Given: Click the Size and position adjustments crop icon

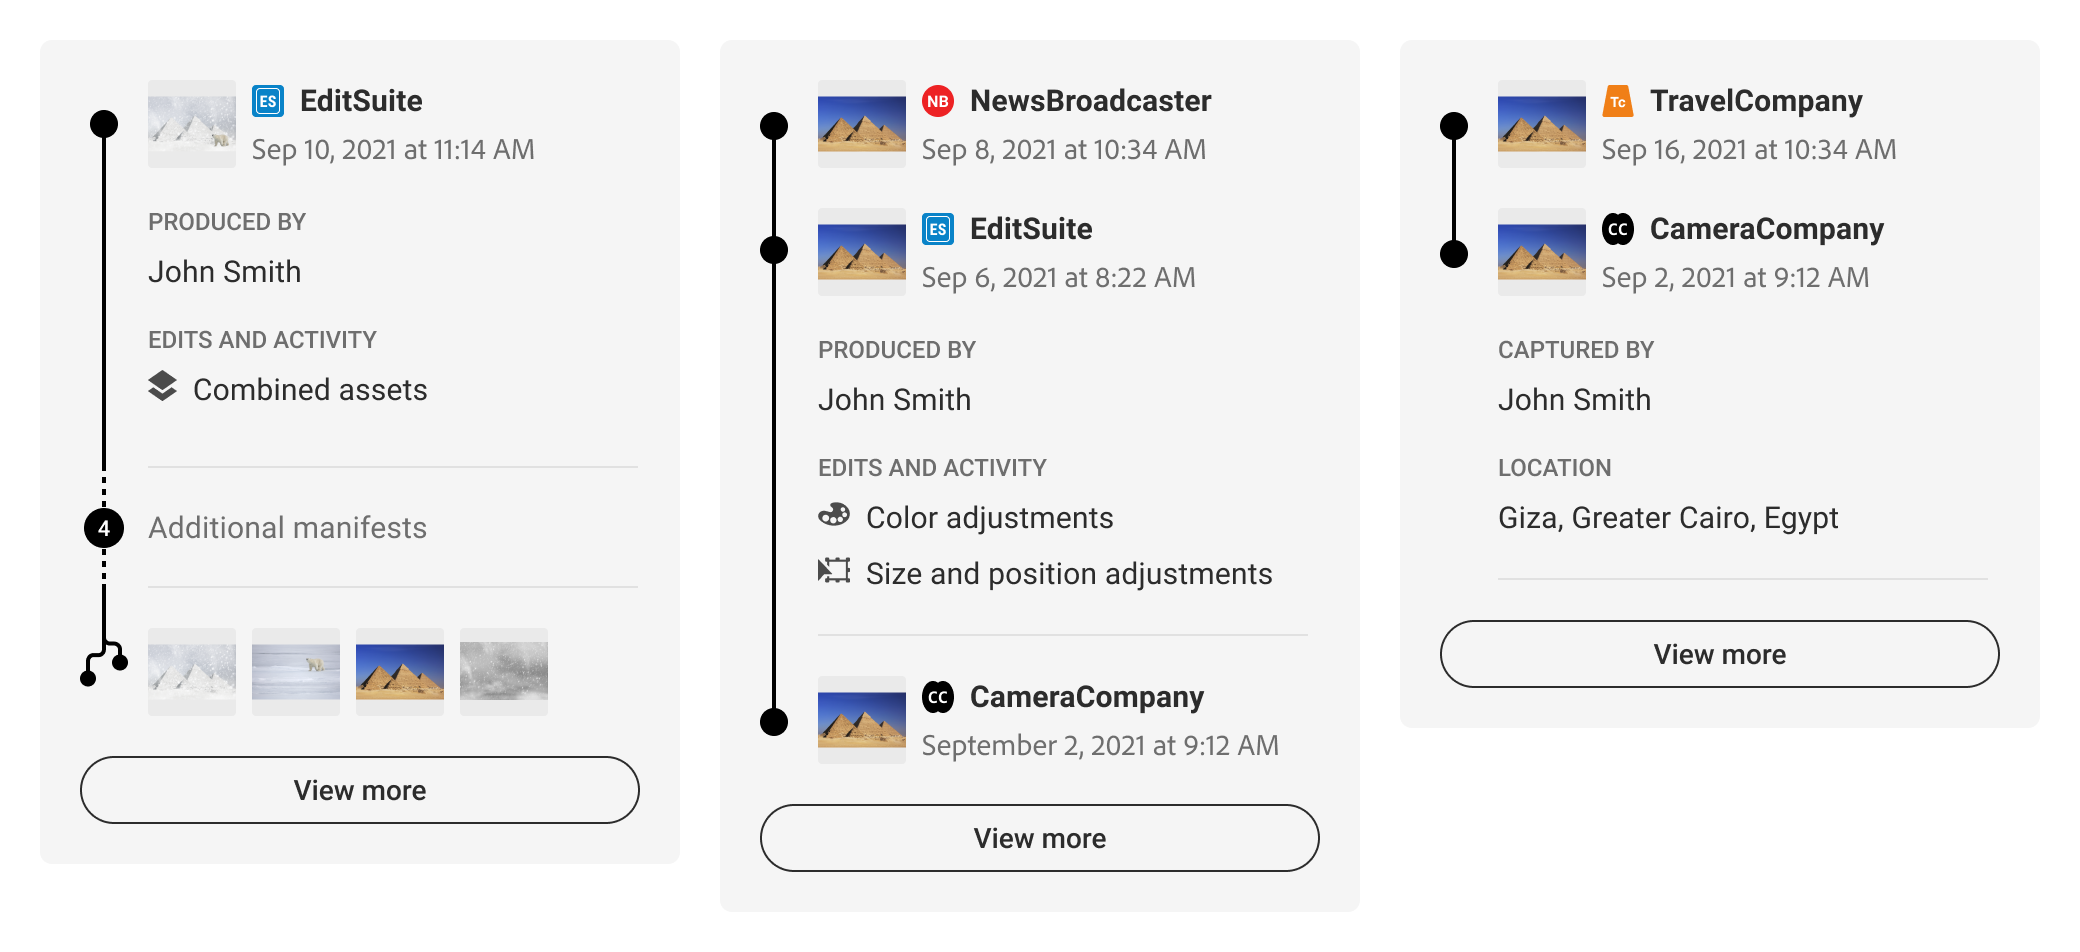Looking at the screenshot, I should click(x=834, y=571).
